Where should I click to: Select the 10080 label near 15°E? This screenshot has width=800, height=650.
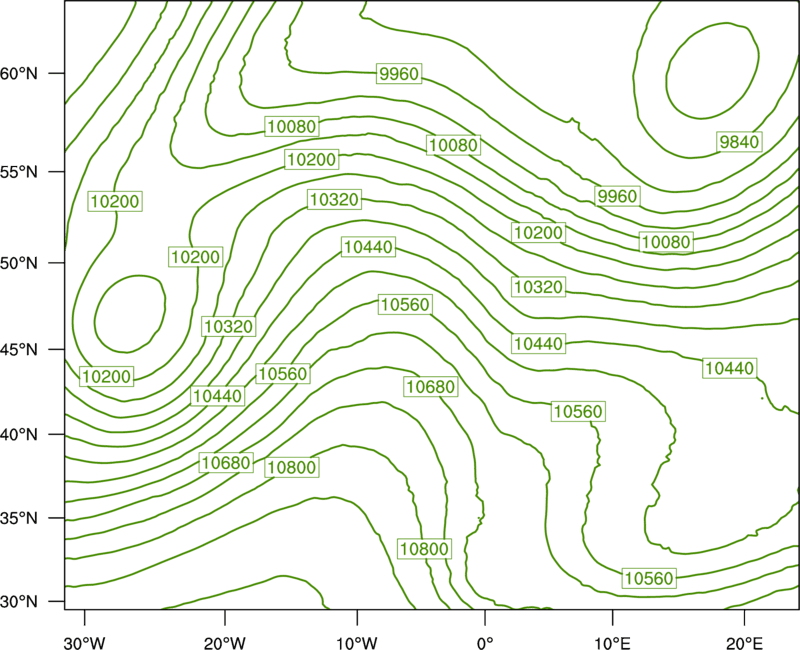tap(666, 241)
